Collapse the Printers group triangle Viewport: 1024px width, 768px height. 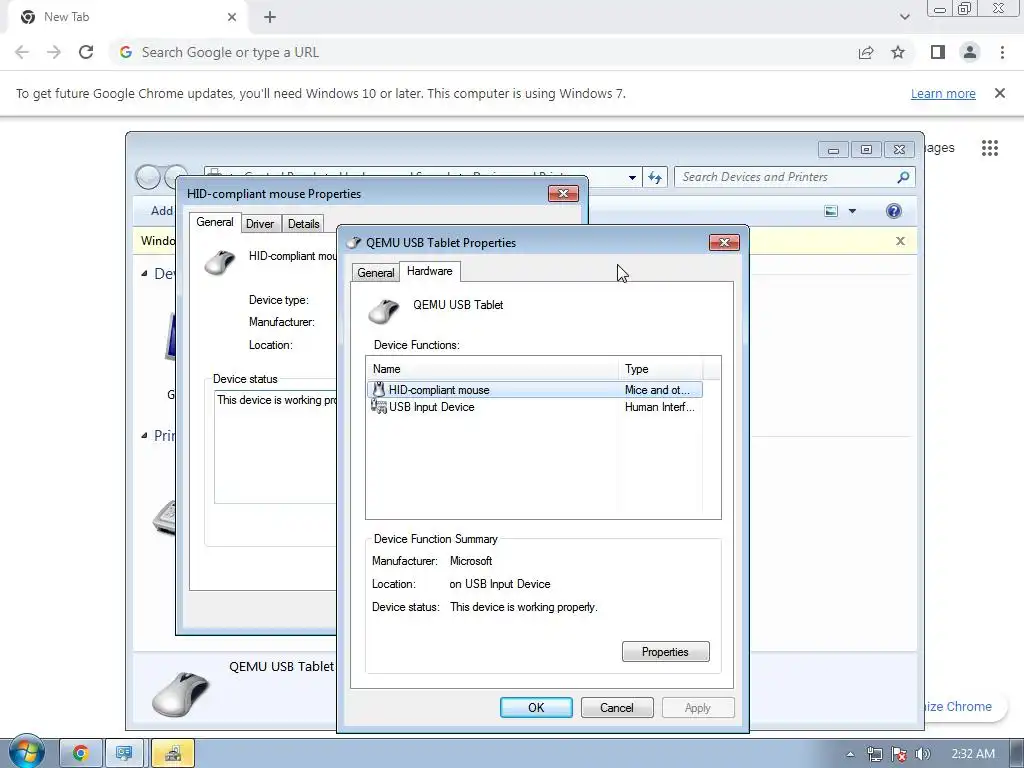tap(144, 436)
